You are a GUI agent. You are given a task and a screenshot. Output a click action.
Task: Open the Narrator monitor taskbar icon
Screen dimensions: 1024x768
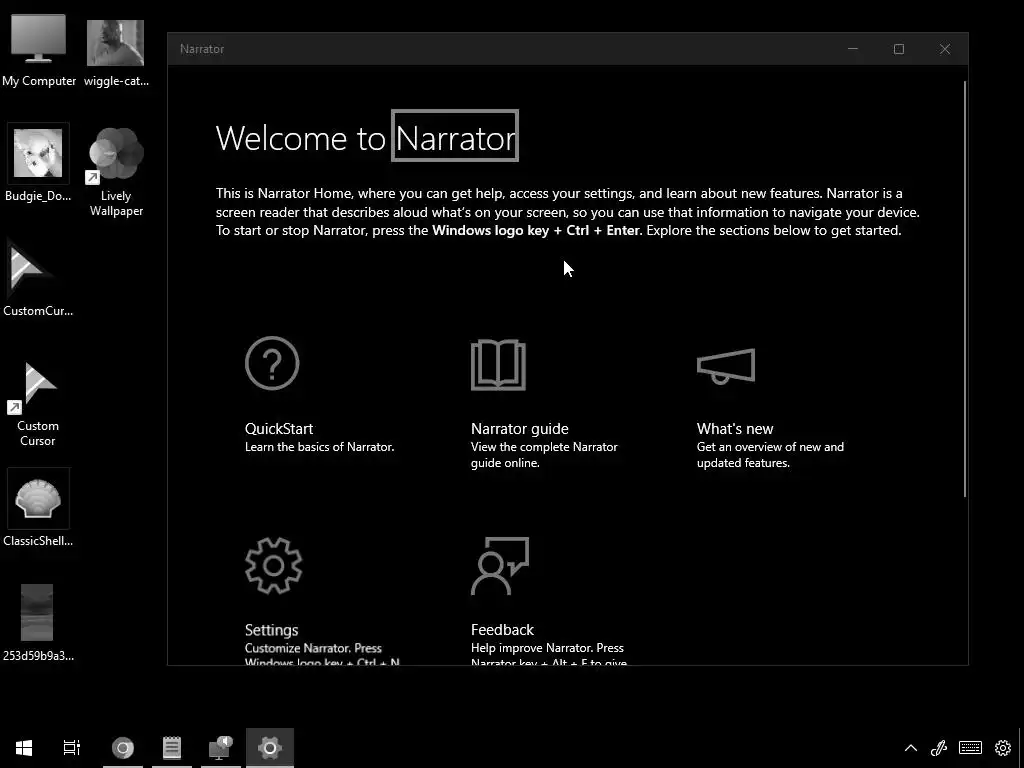coord(221,747)
